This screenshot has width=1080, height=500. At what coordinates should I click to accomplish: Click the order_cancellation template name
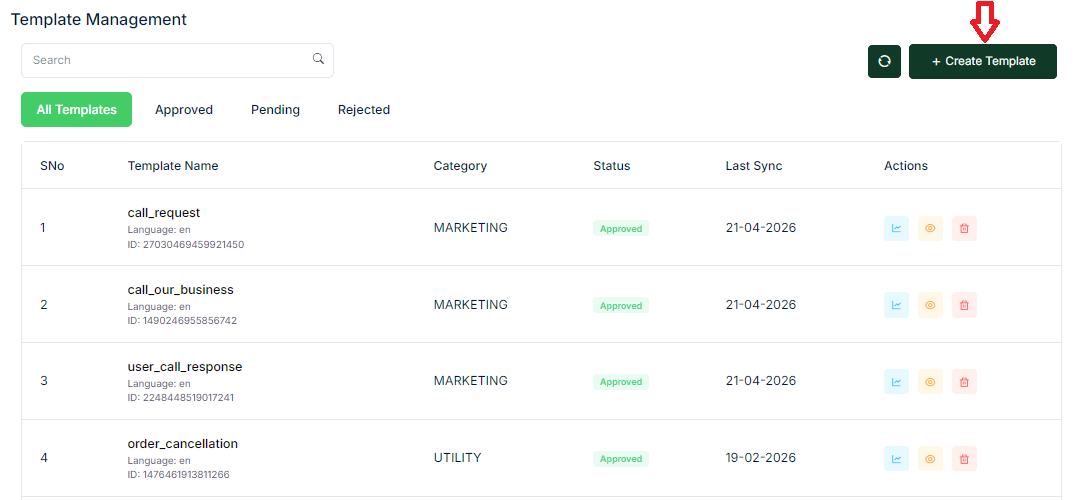[x=183, y=444]
